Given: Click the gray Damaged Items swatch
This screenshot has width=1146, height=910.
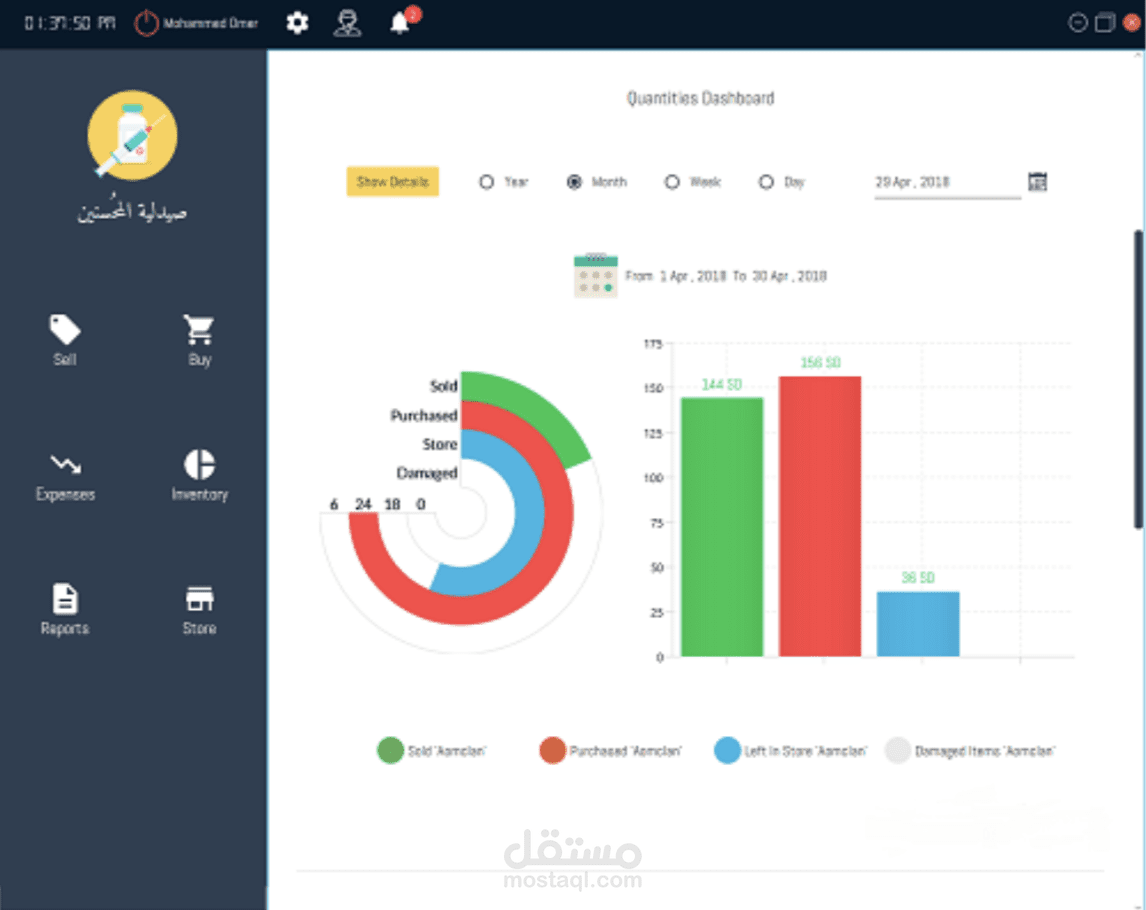Looking at the screenshot, I should [x=898, y=751].
